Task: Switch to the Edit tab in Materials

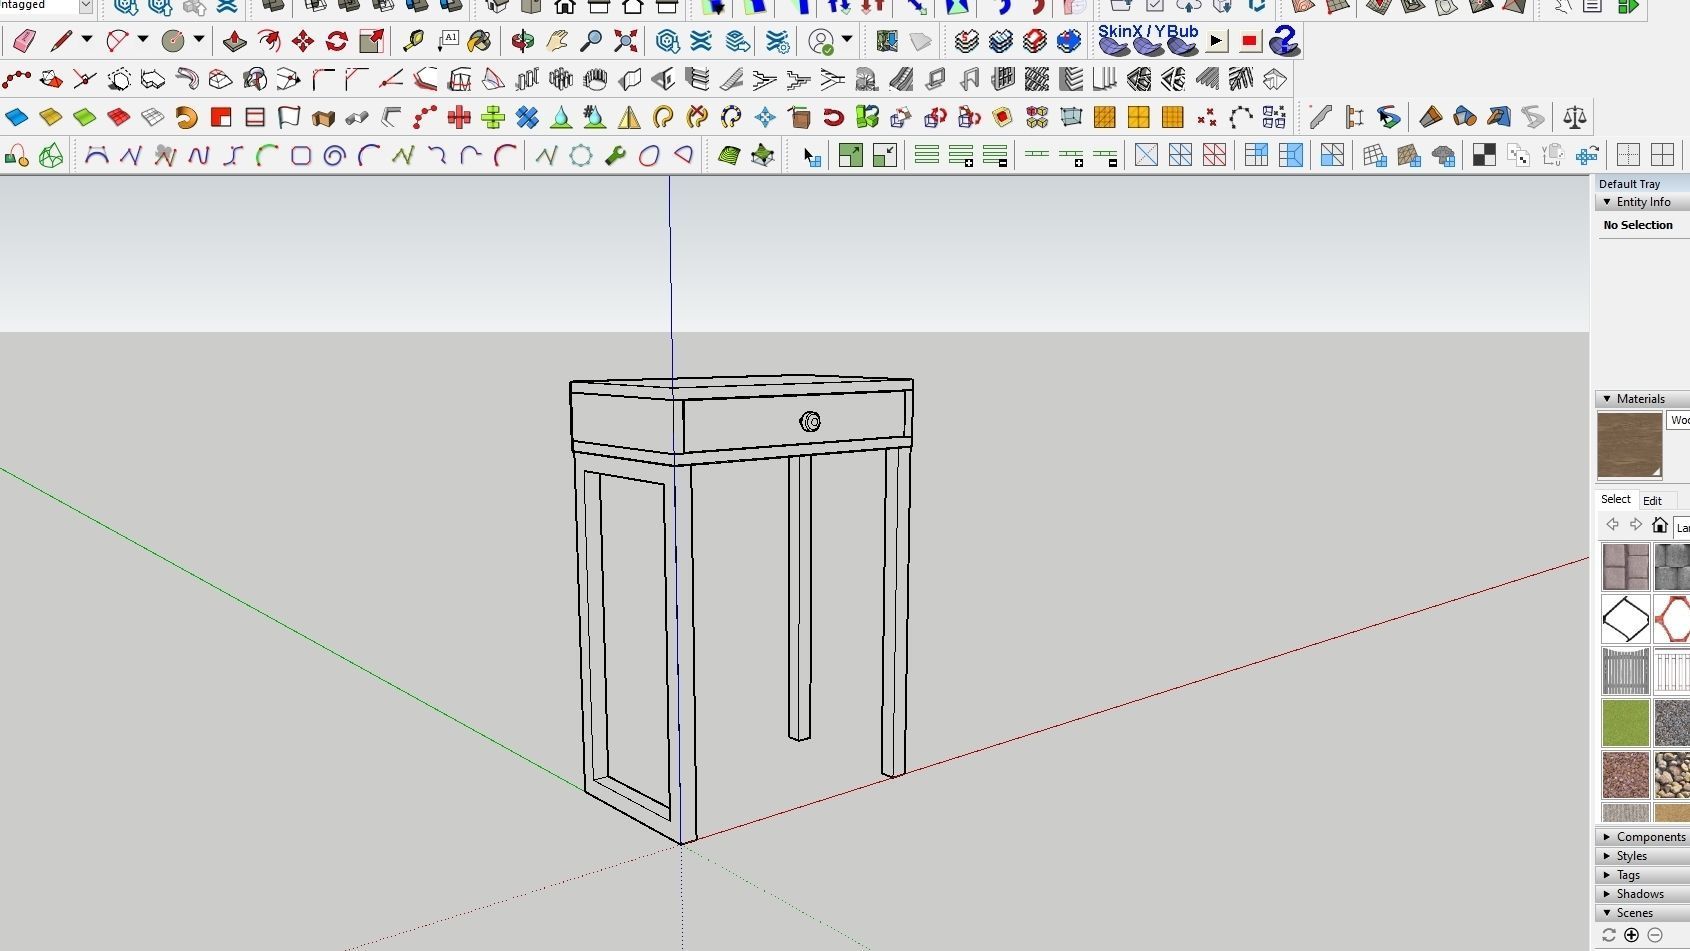Action: point(1652,501)
